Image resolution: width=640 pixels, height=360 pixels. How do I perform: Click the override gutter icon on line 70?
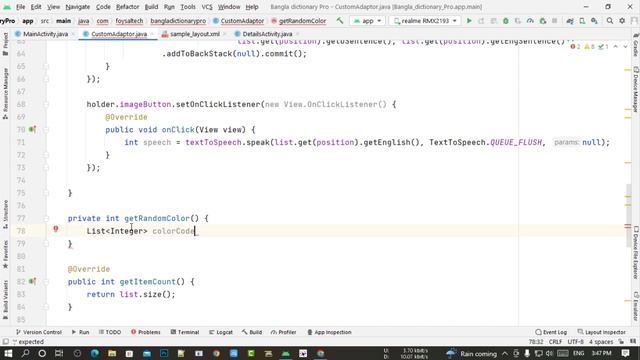pyautogui.click(x=32, y=129)
